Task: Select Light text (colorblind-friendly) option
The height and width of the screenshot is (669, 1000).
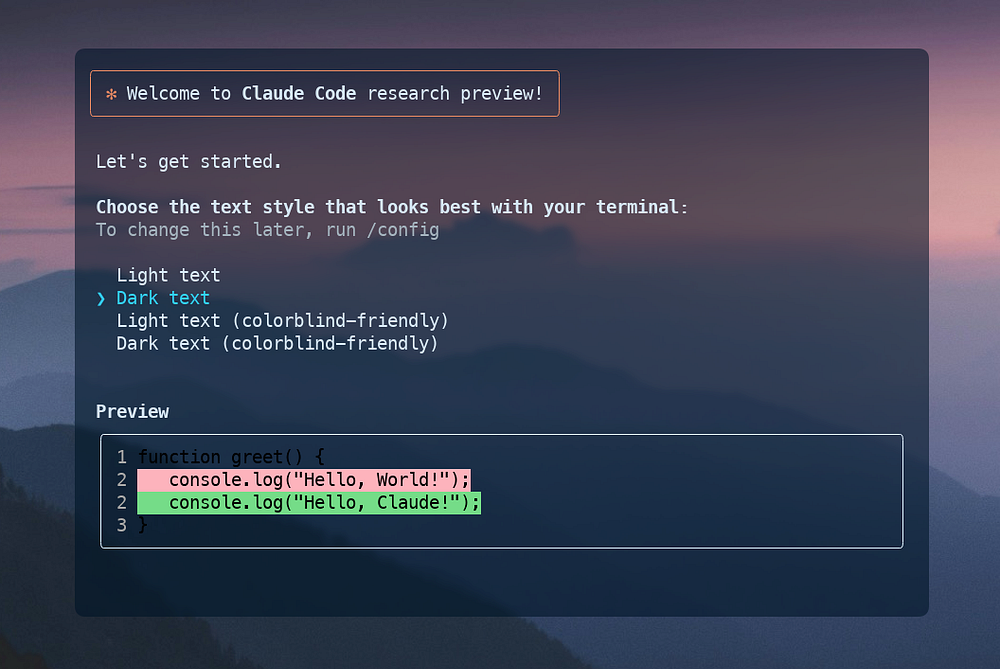Action: (x=283, y=321)
